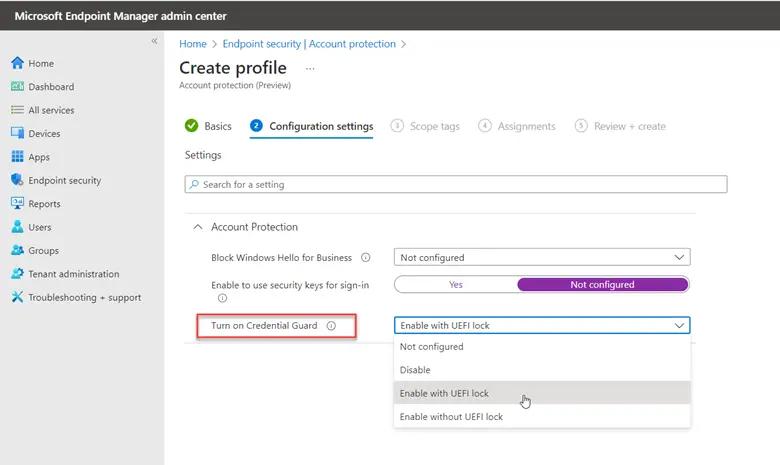This screenshot has height=465, width=780.
Task: Click info icon beside Turn on Credential Guard
Action: (331, 325)
